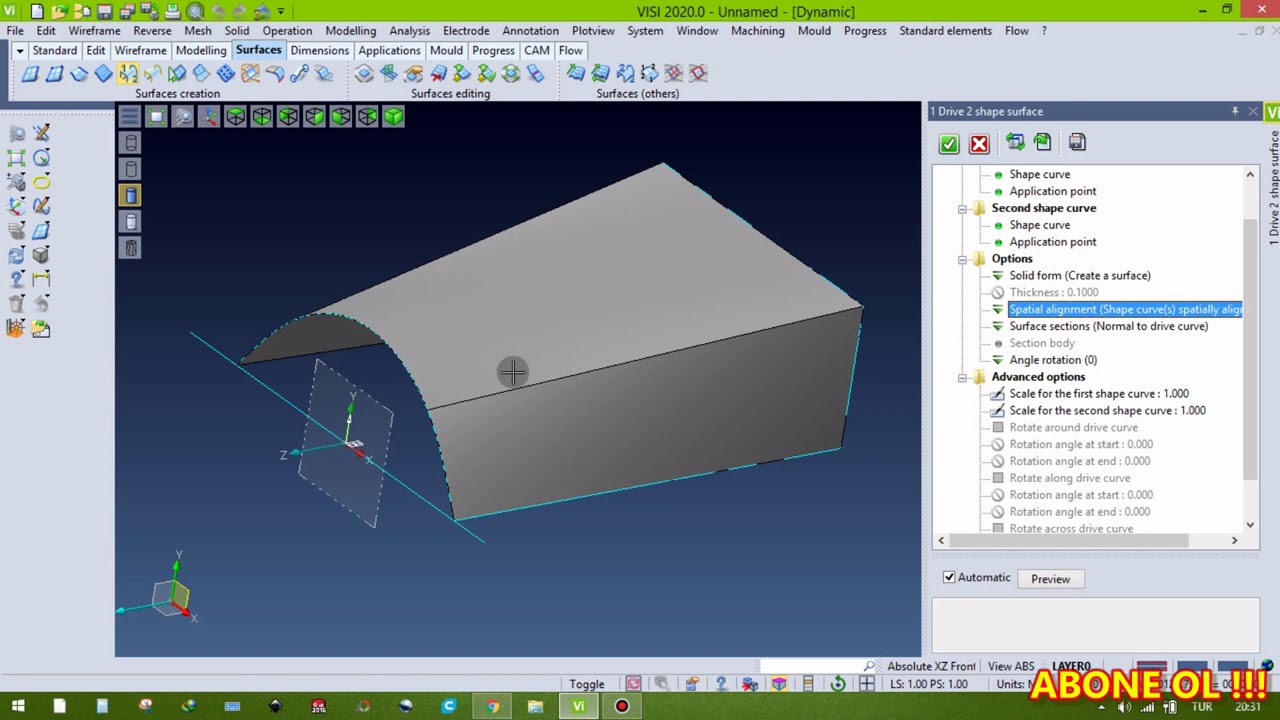Image resolution: width=1280 pixels, height=720 pixels.
Task: Click the Toggle label in status bar
Action: [587, 685]
